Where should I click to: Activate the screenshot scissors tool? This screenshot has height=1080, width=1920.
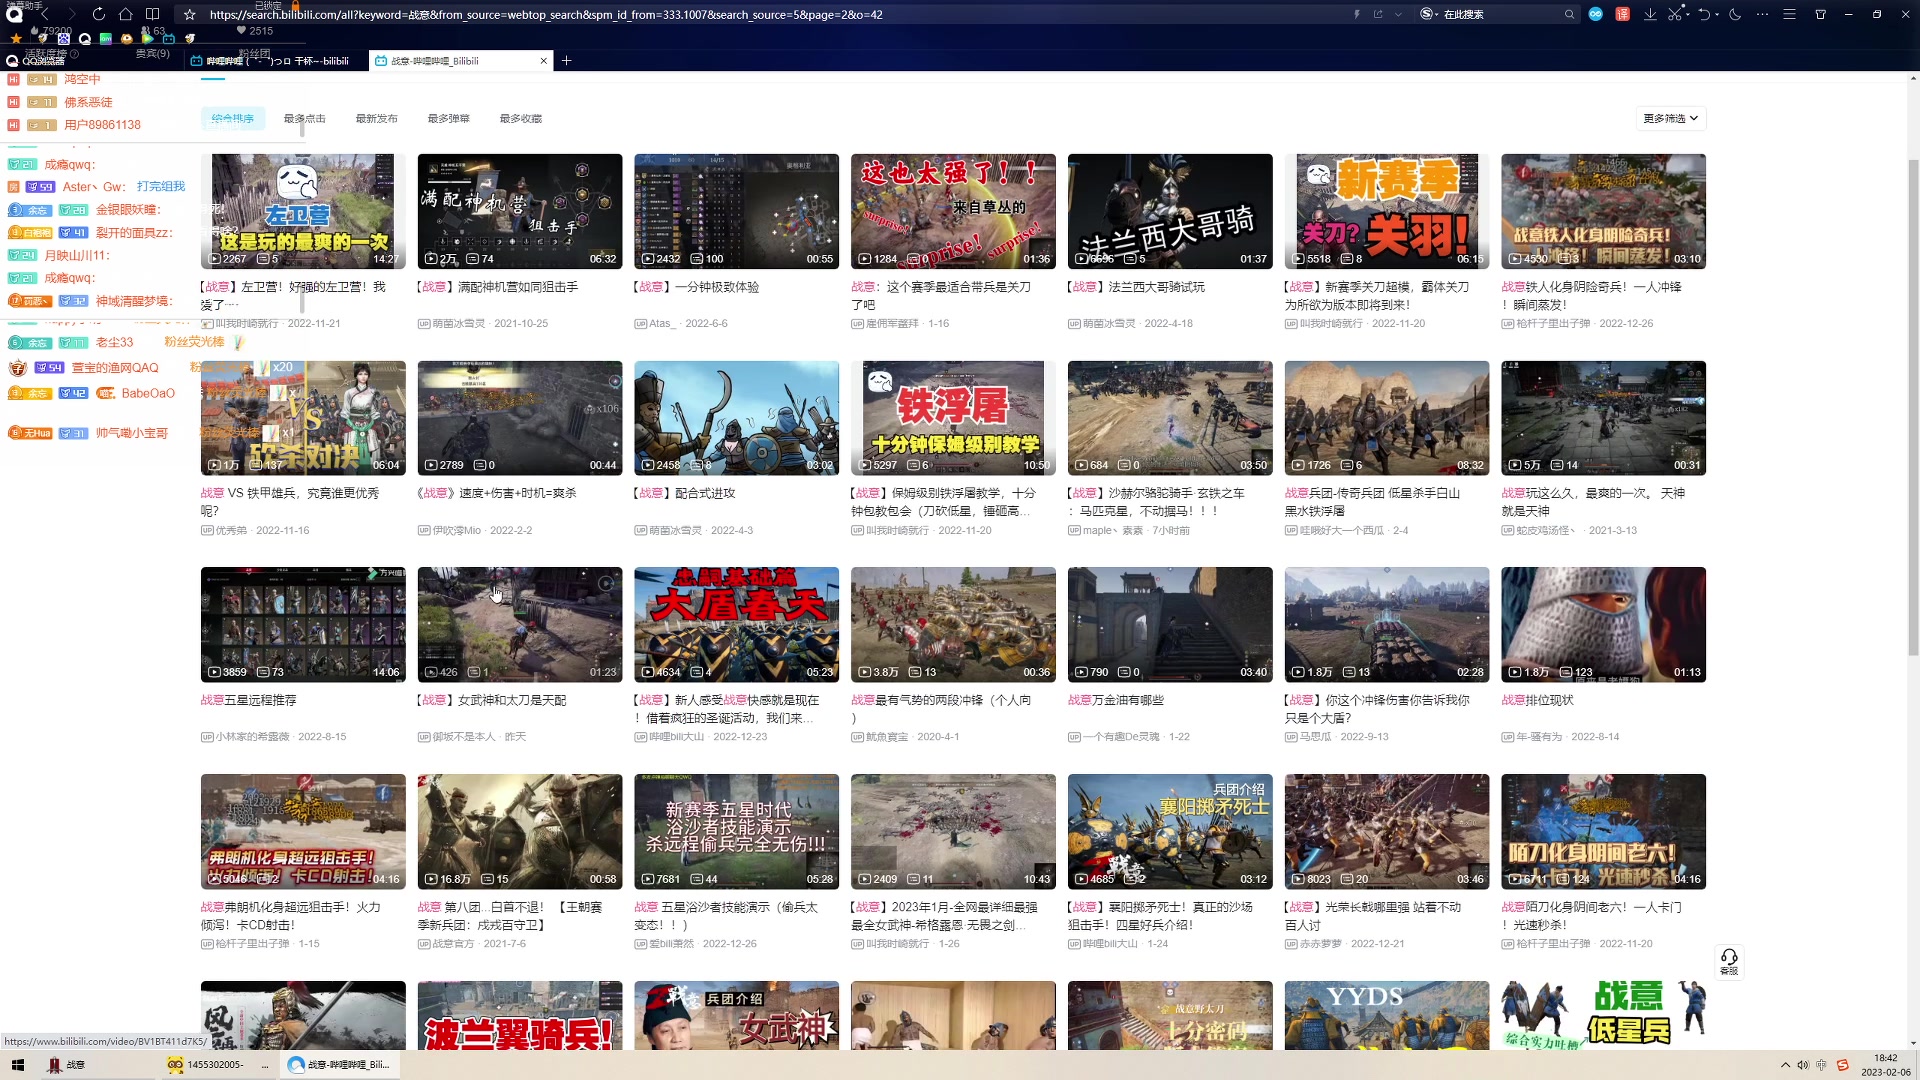1674,14
